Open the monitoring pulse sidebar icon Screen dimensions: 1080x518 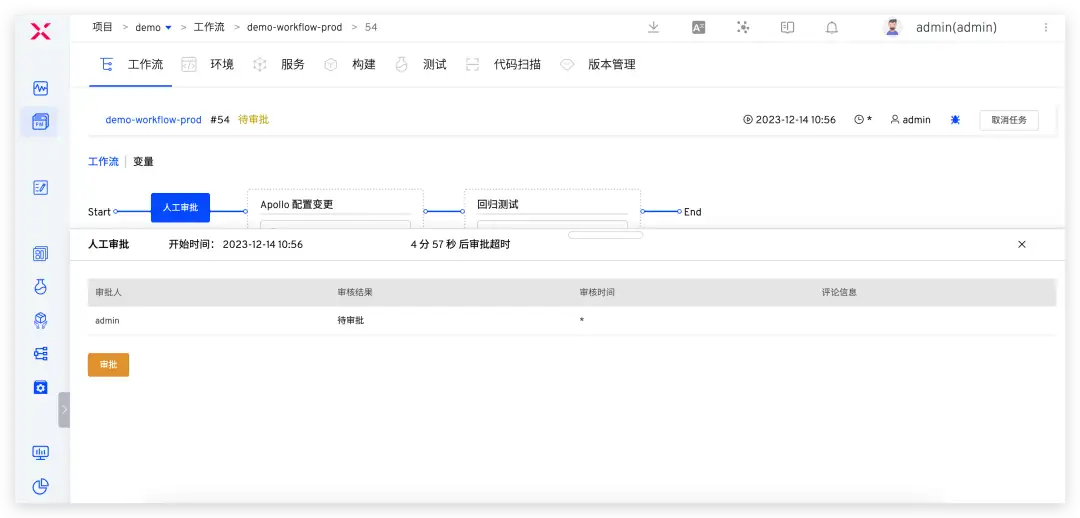(41, 88)
